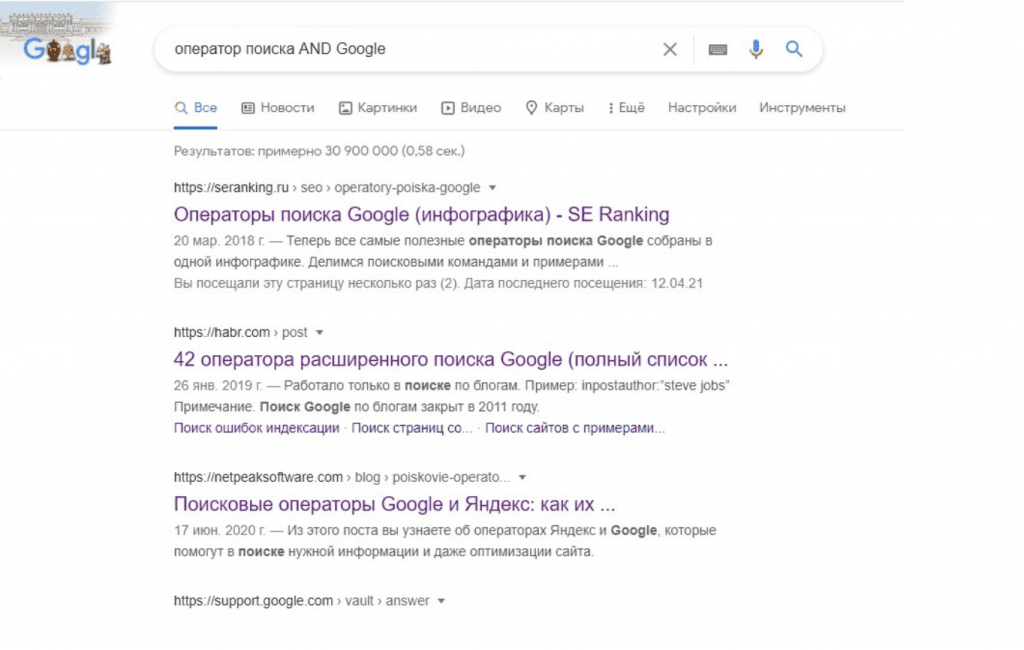1024x650 pixels.
Task: Switch to Картинки images tab
Action: click(x=377, y=108)
